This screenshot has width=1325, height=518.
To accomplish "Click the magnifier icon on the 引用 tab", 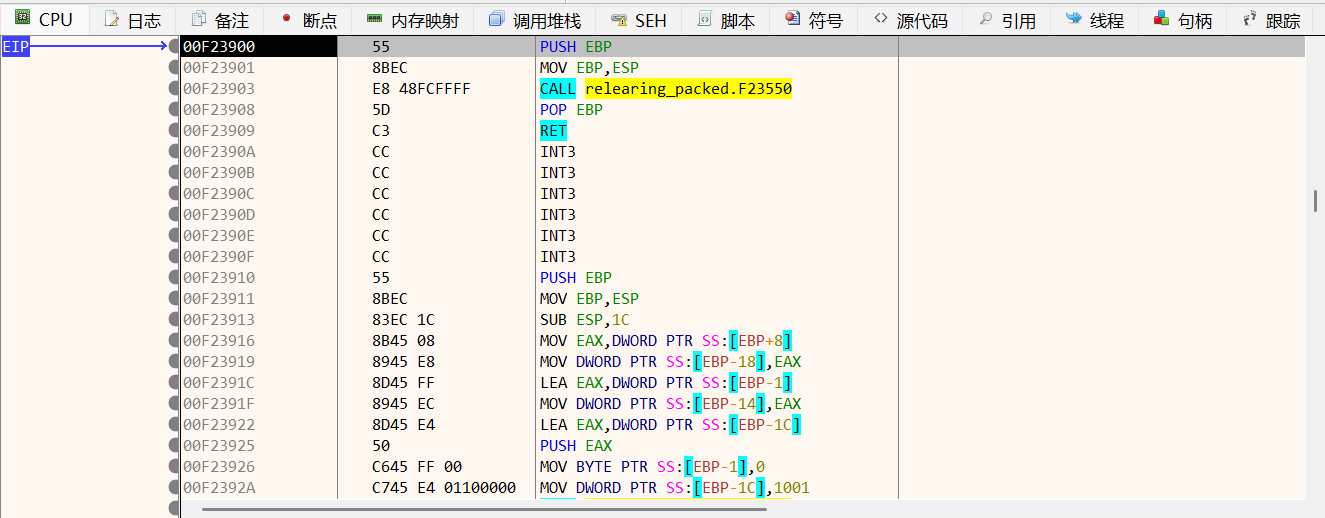I will tap(985, 19).
